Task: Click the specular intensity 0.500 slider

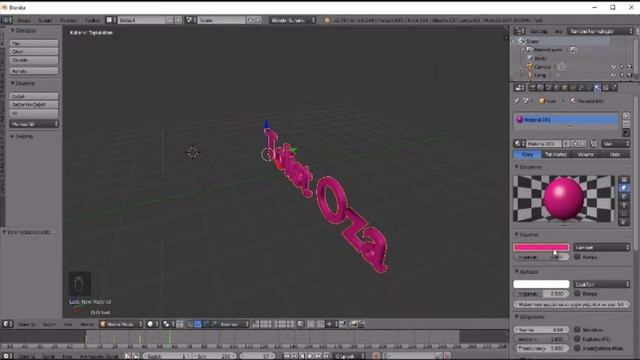Action: click(x=541, y=293)
